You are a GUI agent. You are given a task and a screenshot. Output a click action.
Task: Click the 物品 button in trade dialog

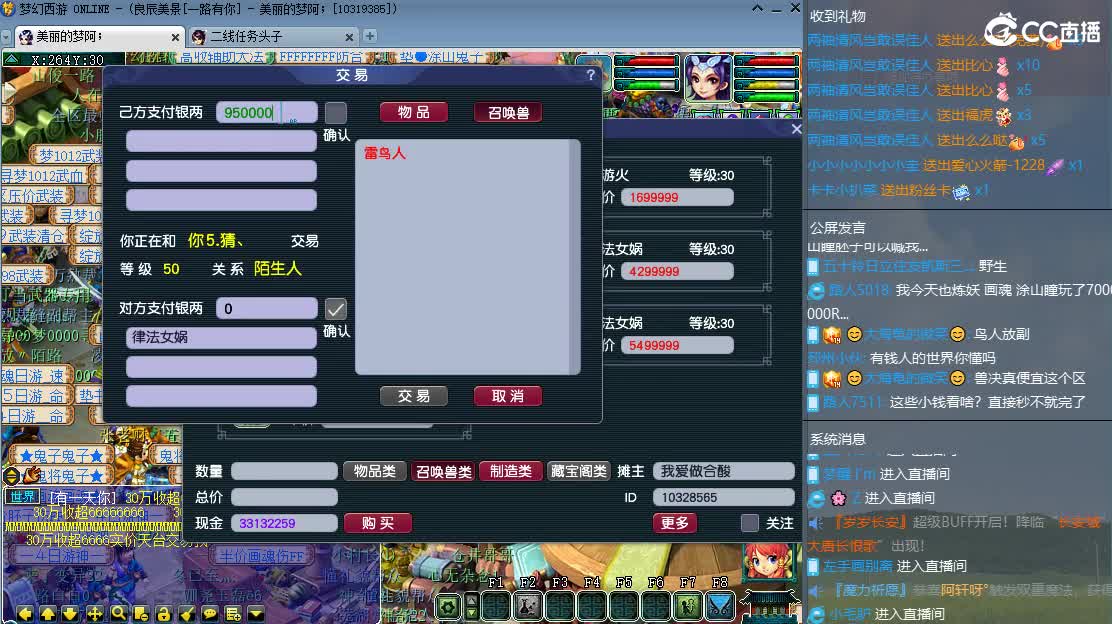pyautogui.click(x=413, y=113)
